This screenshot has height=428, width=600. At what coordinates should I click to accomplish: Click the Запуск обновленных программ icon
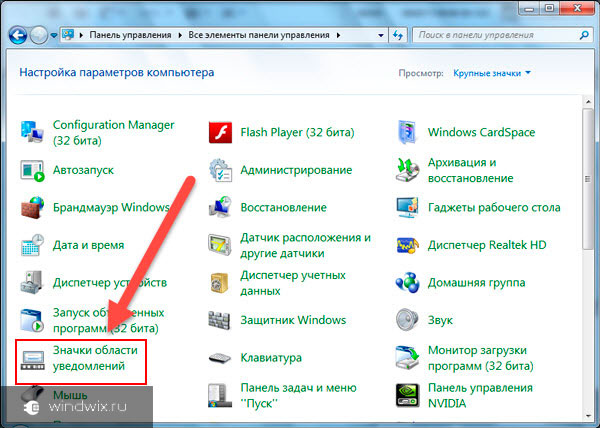(32, 320)
